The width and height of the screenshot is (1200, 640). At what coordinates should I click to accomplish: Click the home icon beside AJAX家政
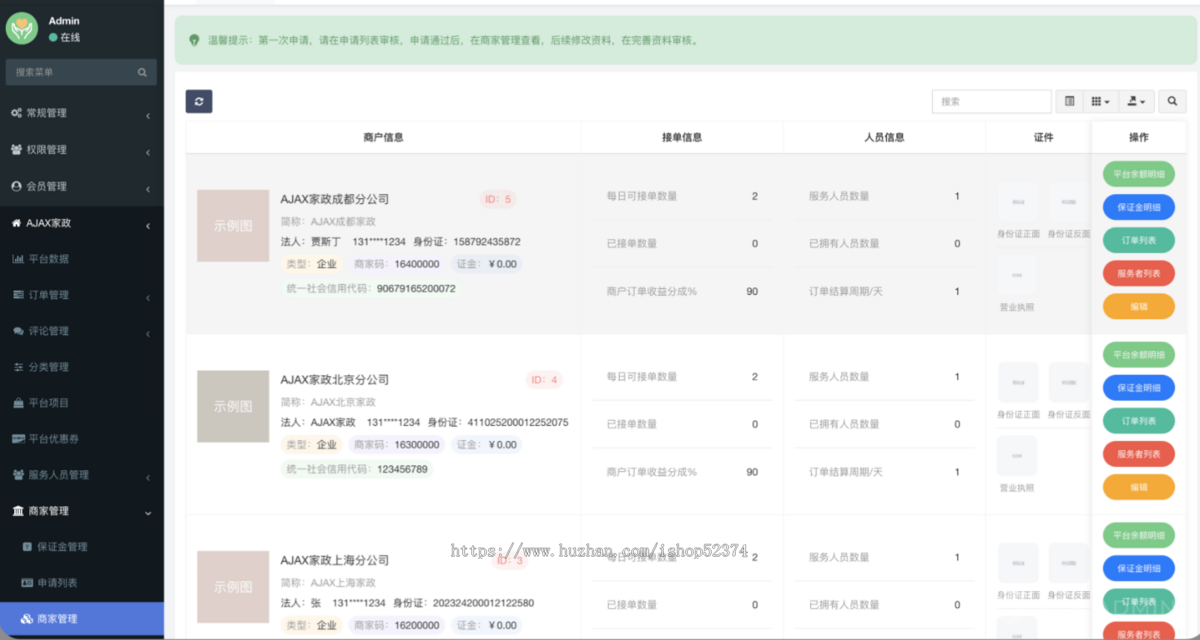(x=17, y=223)
